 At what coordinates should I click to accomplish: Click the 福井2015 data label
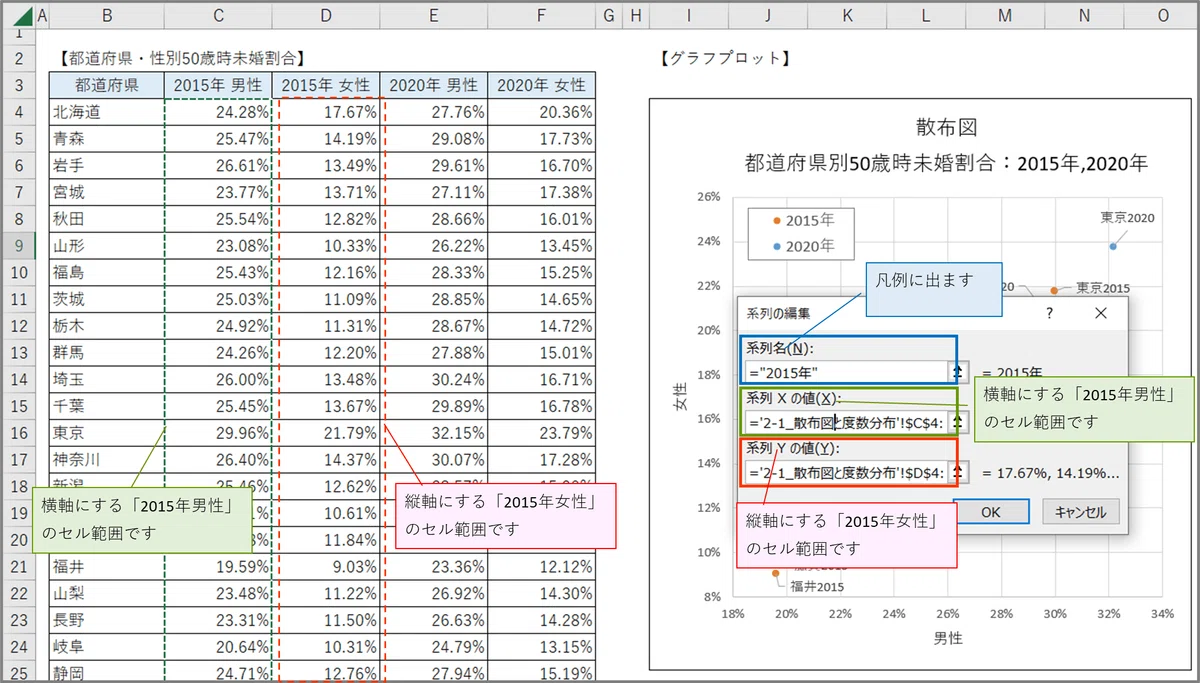[818, 586]
